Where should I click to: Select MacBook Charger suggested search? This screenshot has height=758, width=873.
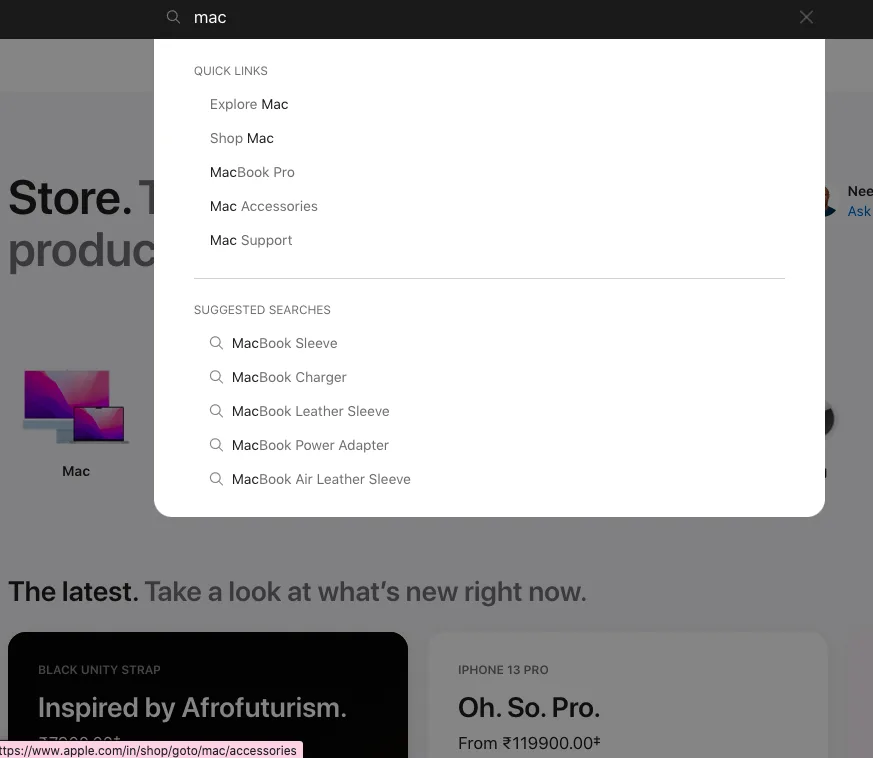tap(289, 377)
